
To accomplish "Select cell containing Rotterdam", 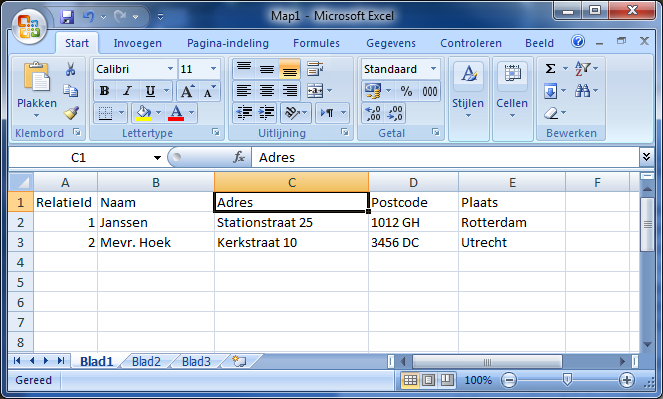I will click(512, 222).
